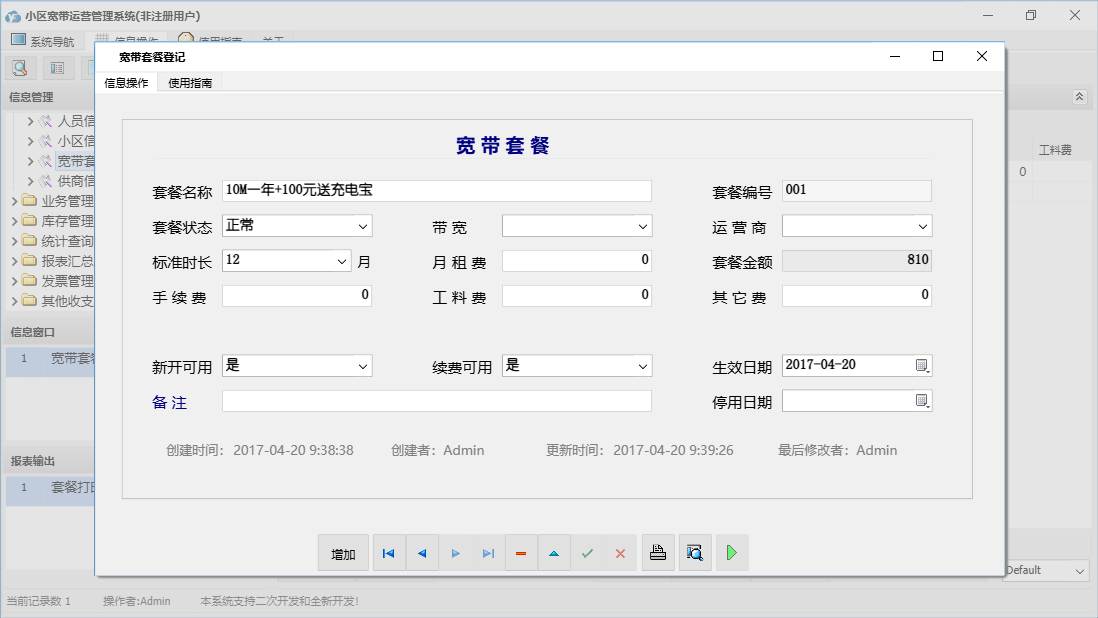This screenshot has height=618, width=1098.
Task: Click into the 备注 input field
Action: tap(436, 401)
